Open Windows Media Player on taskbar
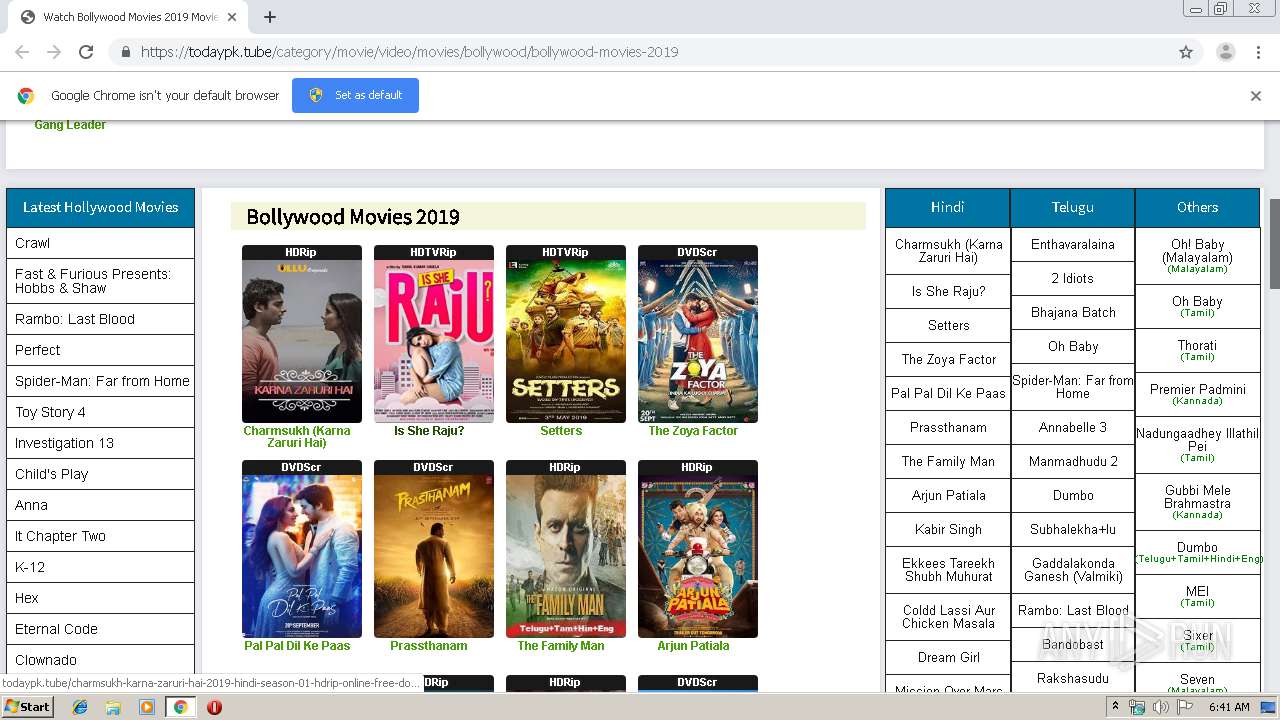 [147, 707]
